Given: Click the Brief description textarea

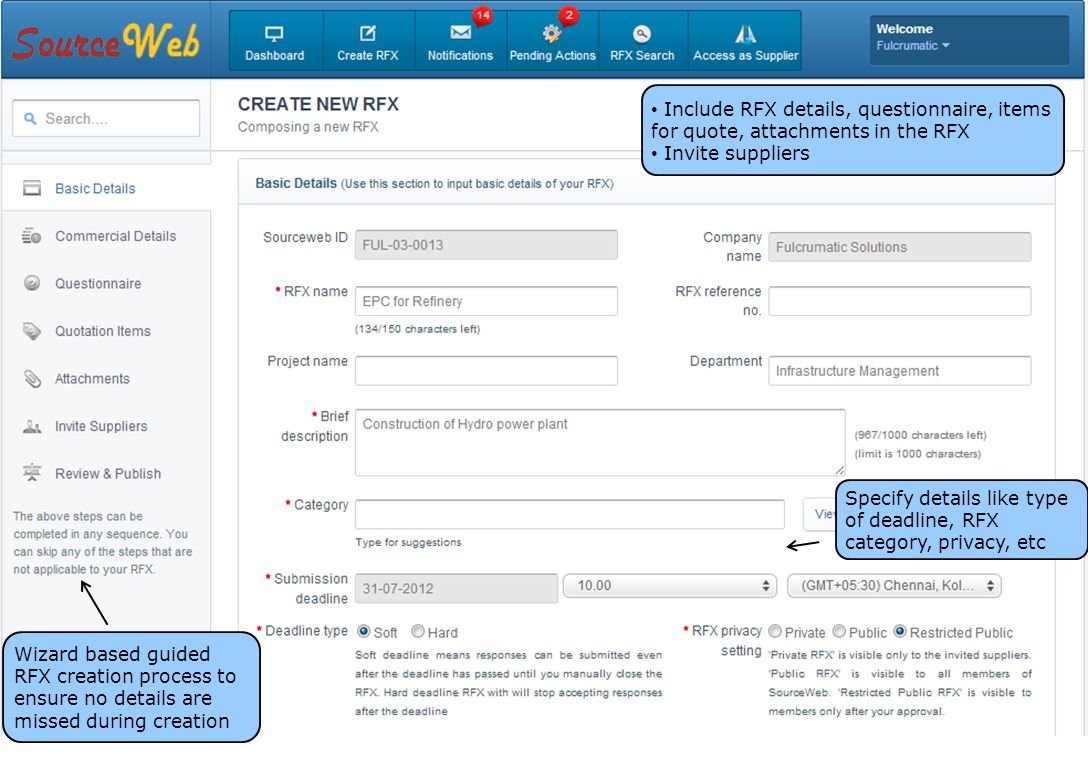Looking at the screenshot, I should click(x=600, y=442).
